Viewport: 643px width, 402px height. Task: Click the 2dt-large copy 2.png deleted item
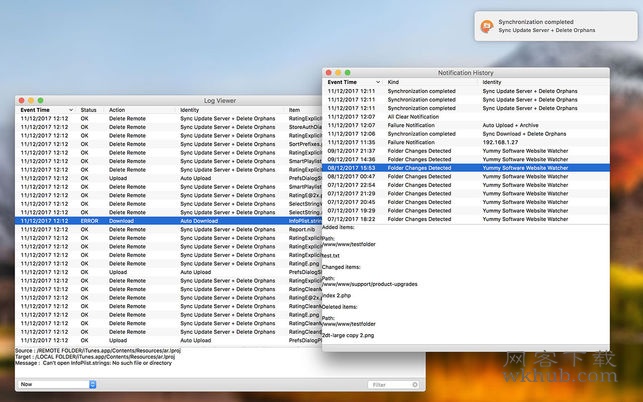tap(348, 335)
